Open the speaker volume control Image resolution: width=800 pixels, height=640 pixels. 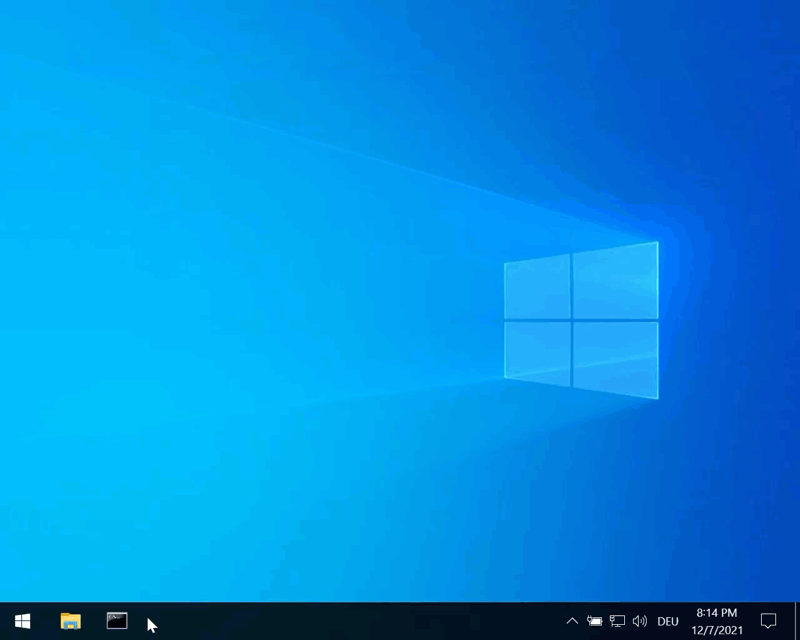point(639,621)
